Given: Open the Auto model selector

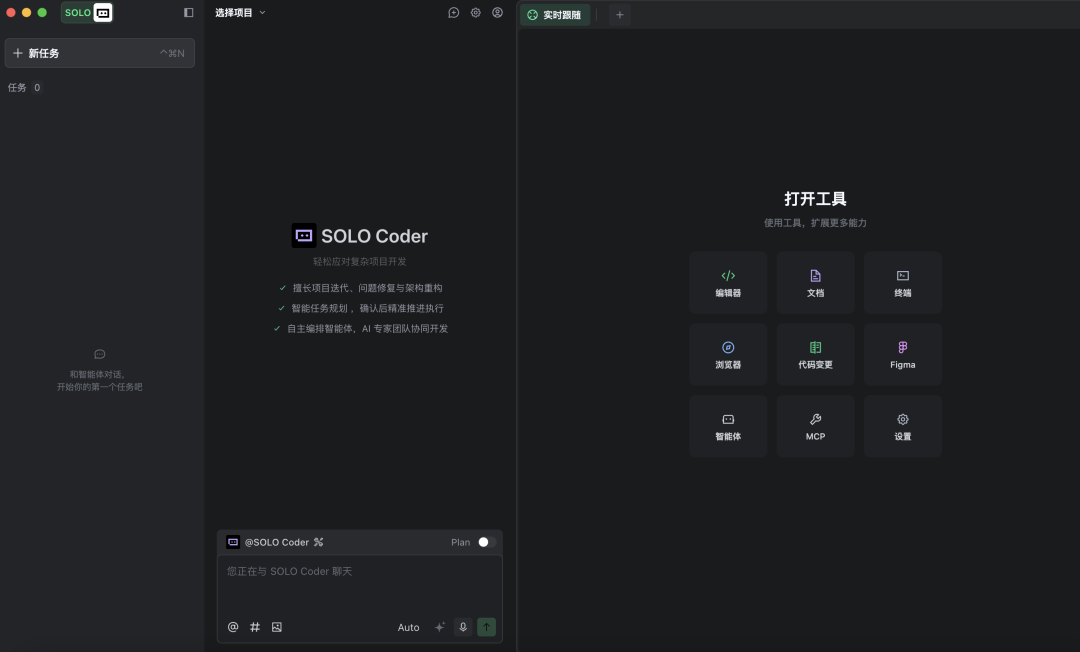Looking at the screenshot, I should 408,627.
